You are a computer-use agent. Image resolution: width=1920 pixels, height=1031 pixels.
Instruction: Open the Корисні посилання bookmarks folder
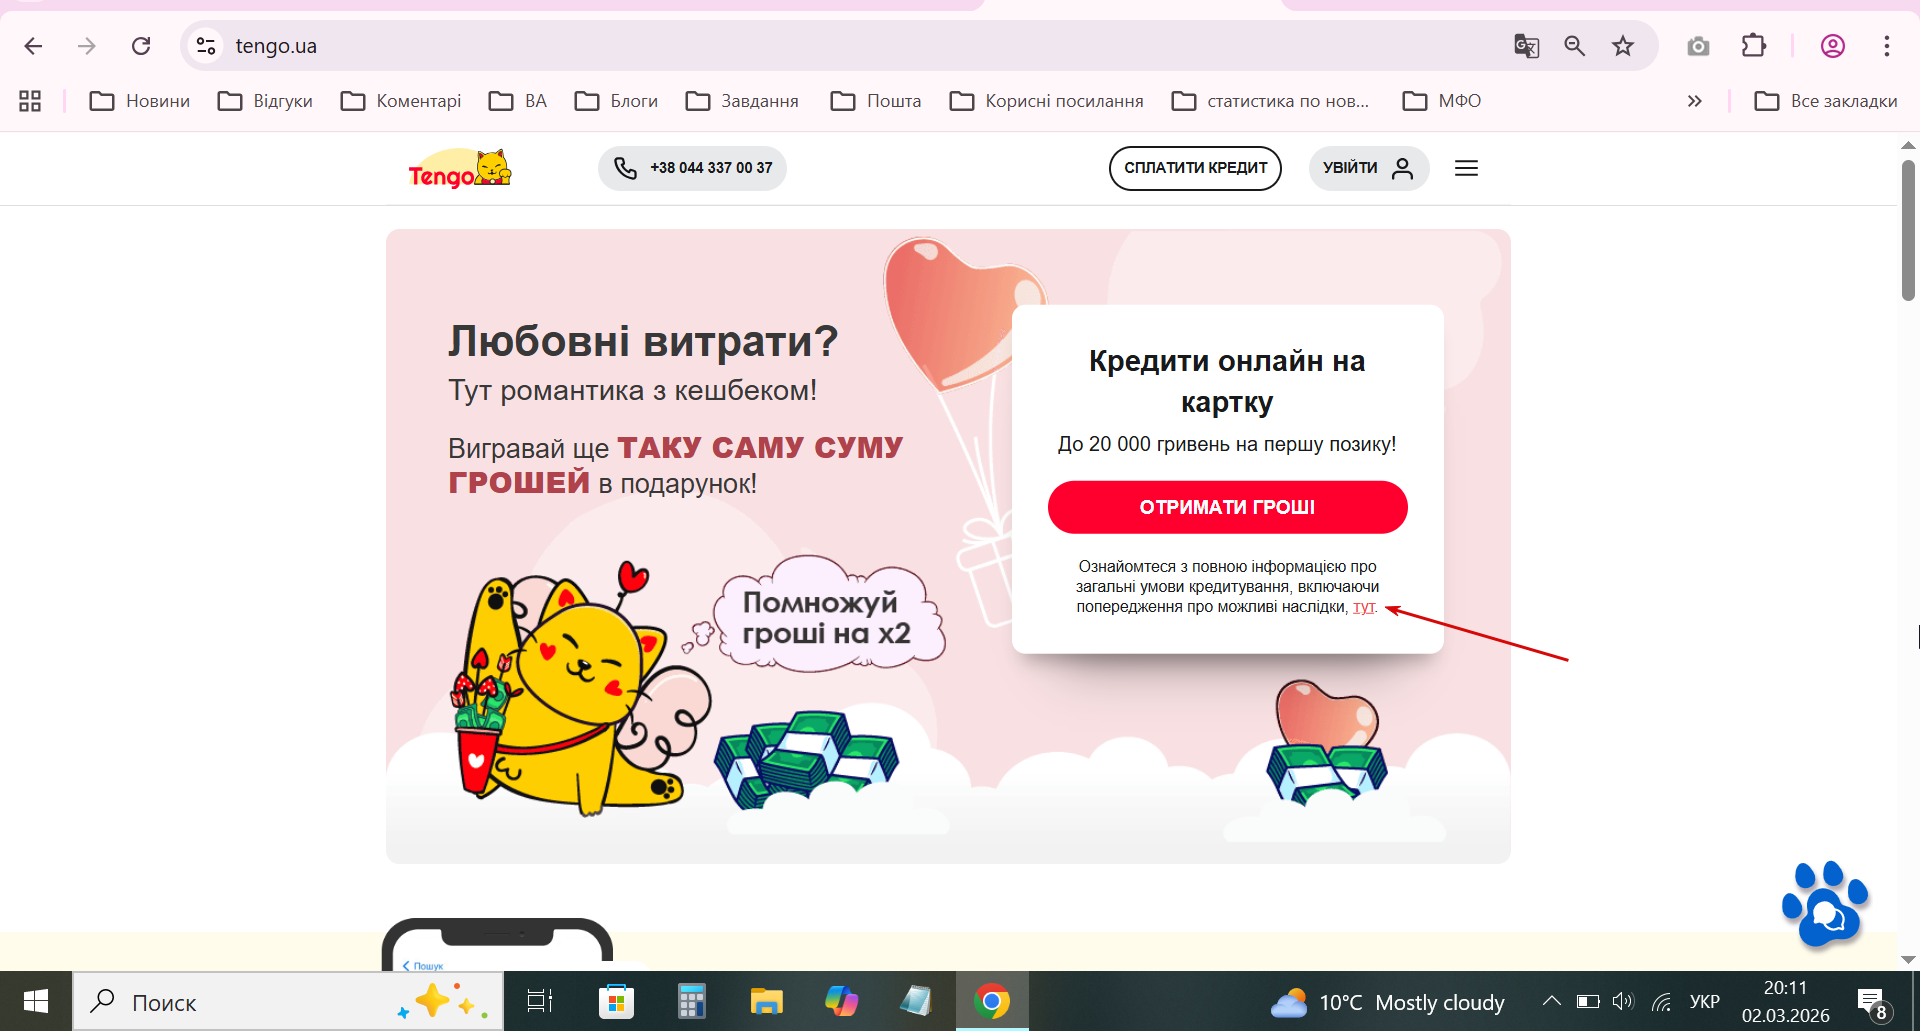(x=1046, y=101)
